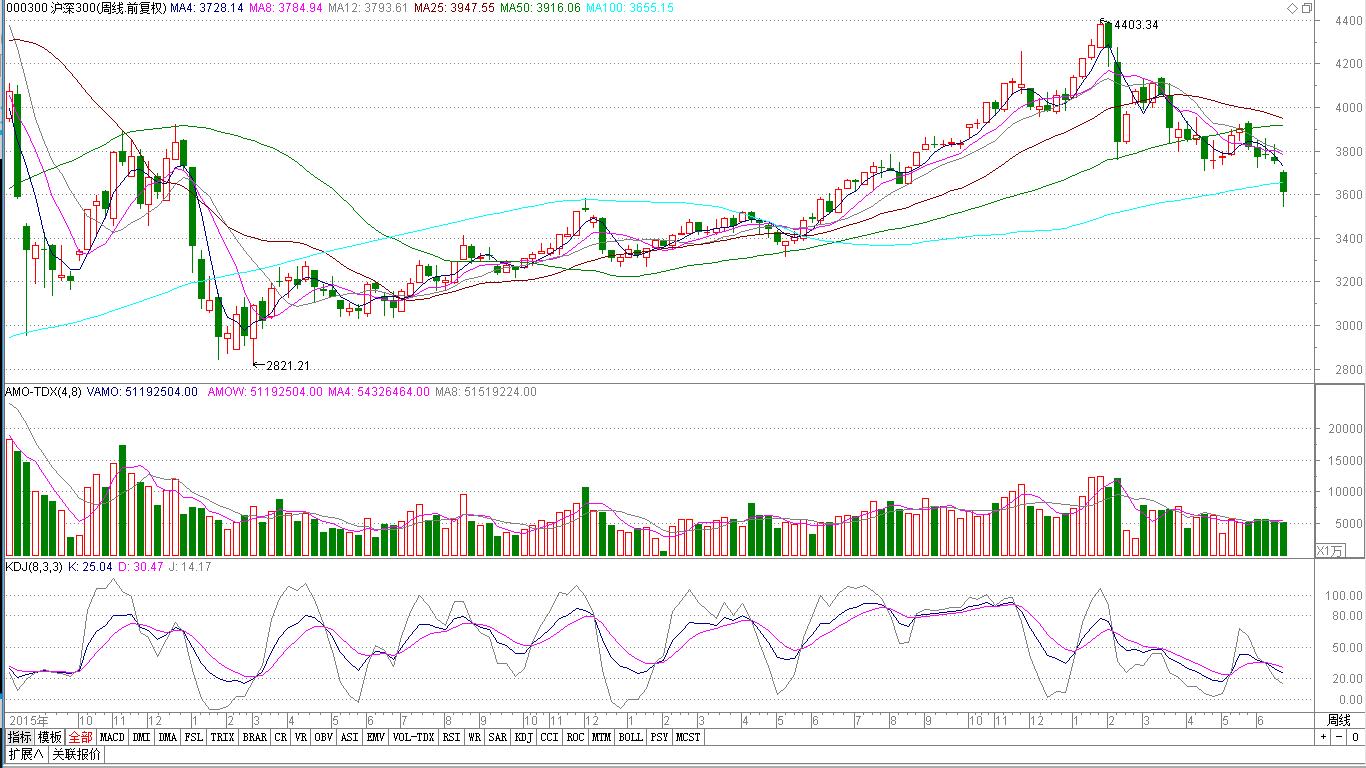This screenshot has width=1366, height=768.
Task: Click the minus zoom-out button
Action: pyautogui.click(x=1338, y=737)
